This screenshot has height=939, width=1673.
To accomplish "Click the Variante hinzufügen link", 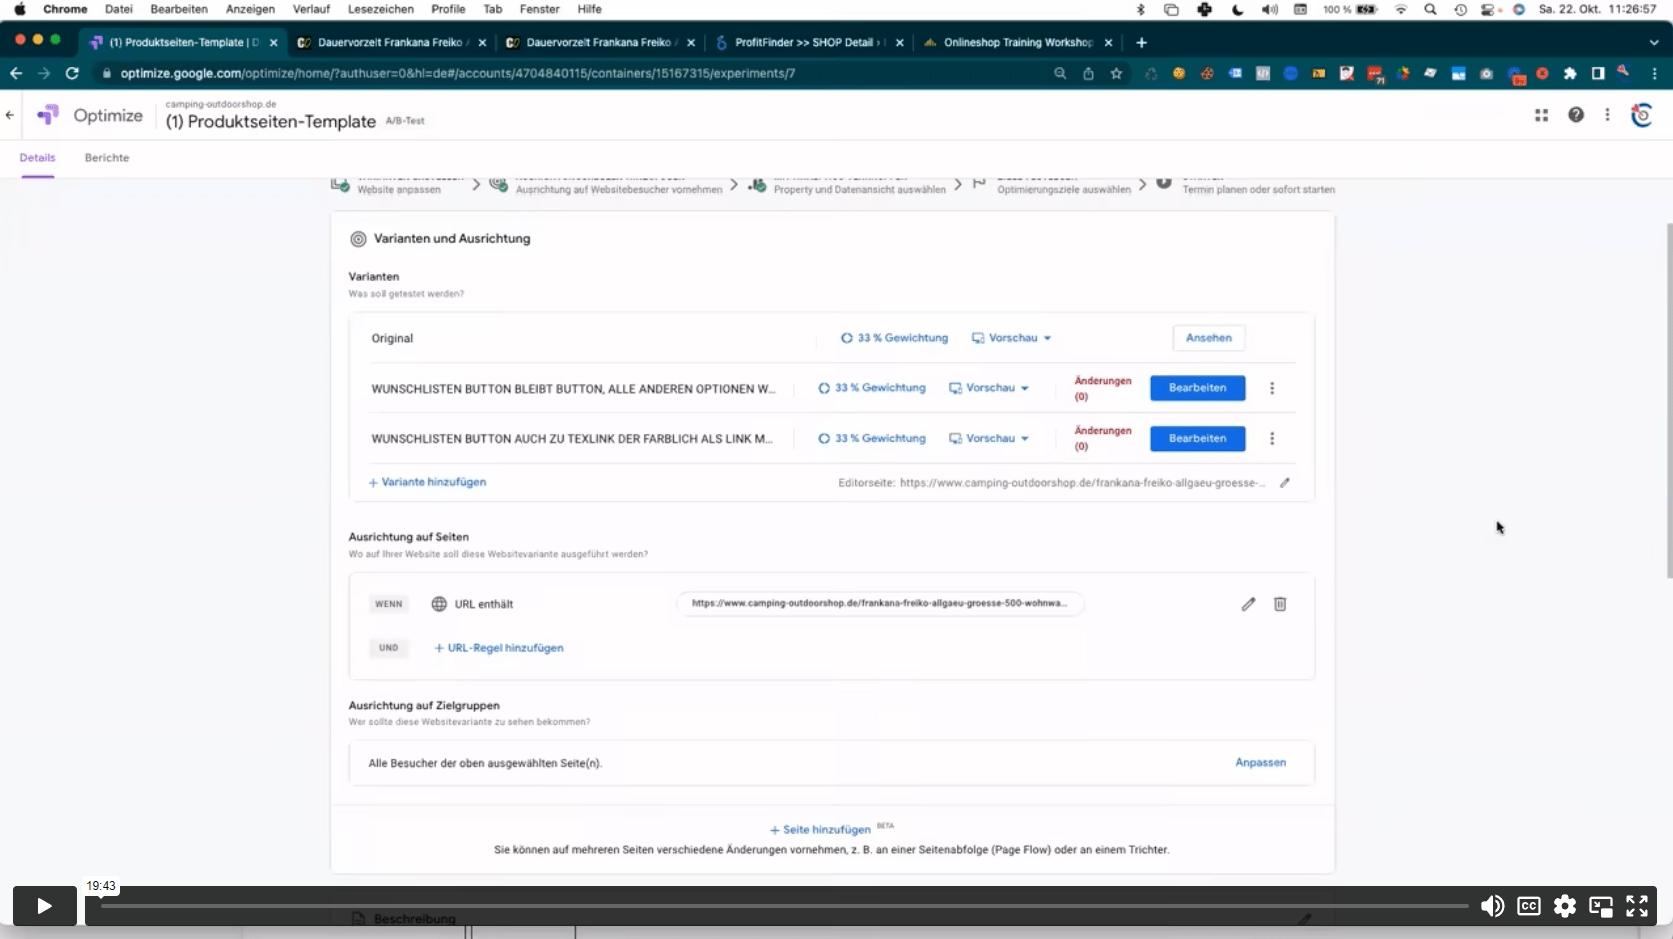I will pyautogui.click(x=428, y=482).
